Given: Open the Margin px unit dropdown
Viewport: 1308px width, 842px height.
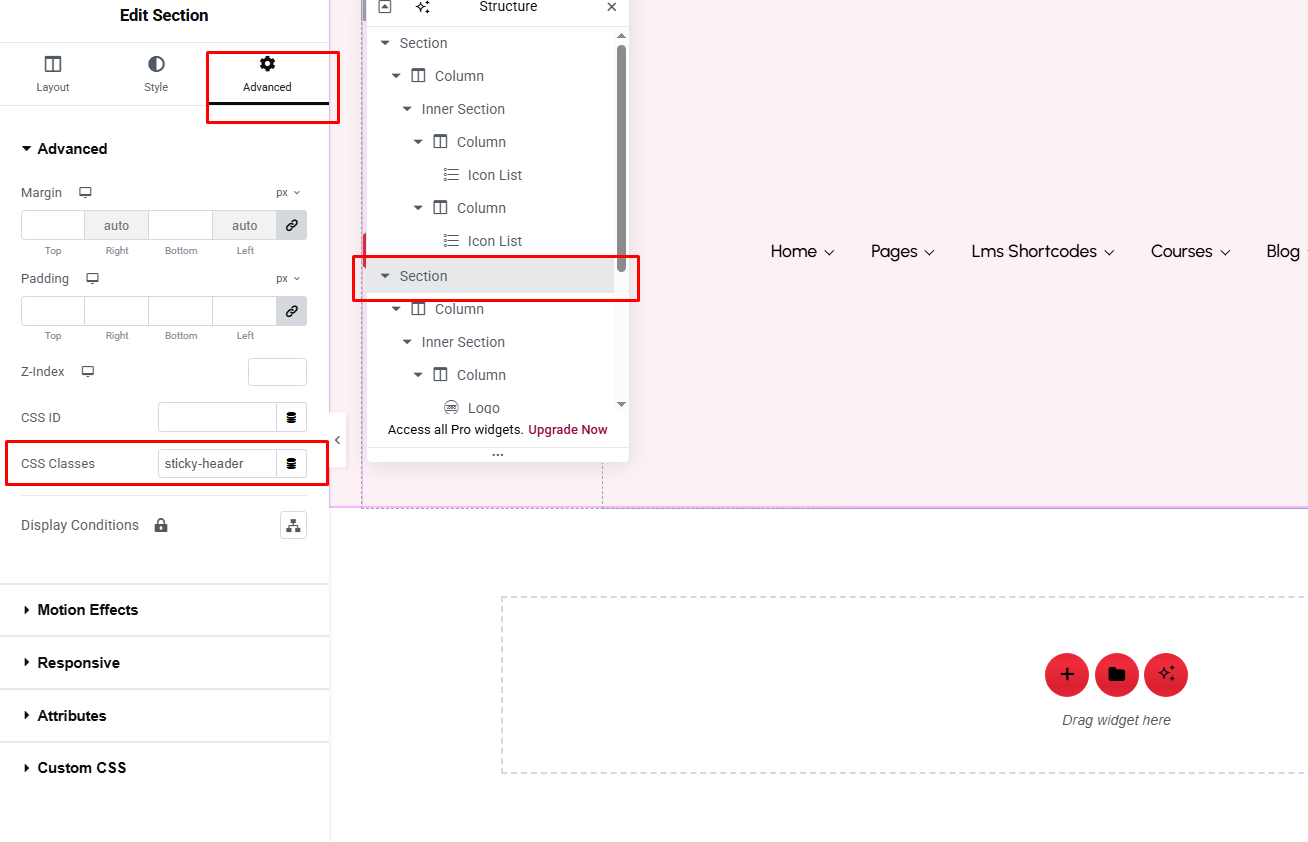Looking at the screenshot, I should (x=288, y=192).
